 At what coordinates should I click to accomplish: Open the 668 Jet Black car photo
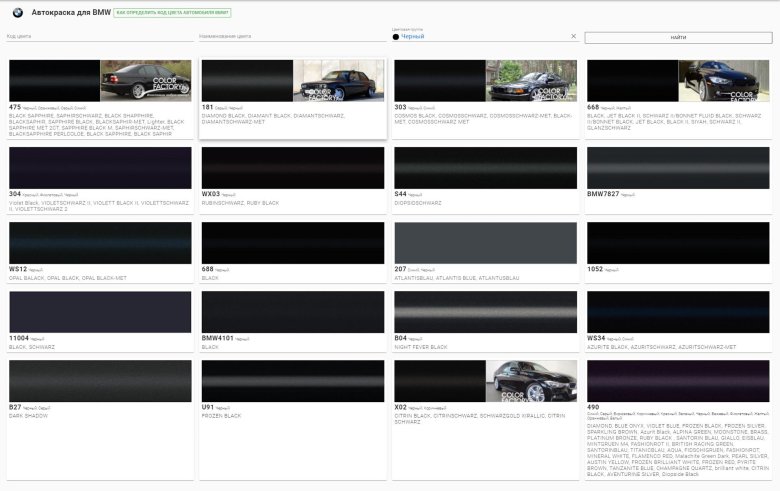(x=725, y=81)
